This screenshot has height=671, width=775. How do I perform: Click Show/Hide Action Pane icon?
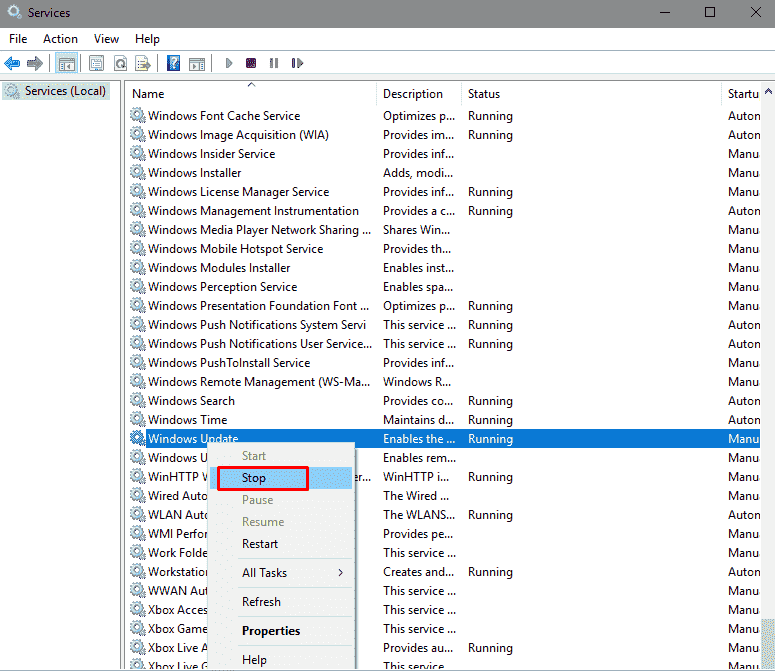click(197, 63)
